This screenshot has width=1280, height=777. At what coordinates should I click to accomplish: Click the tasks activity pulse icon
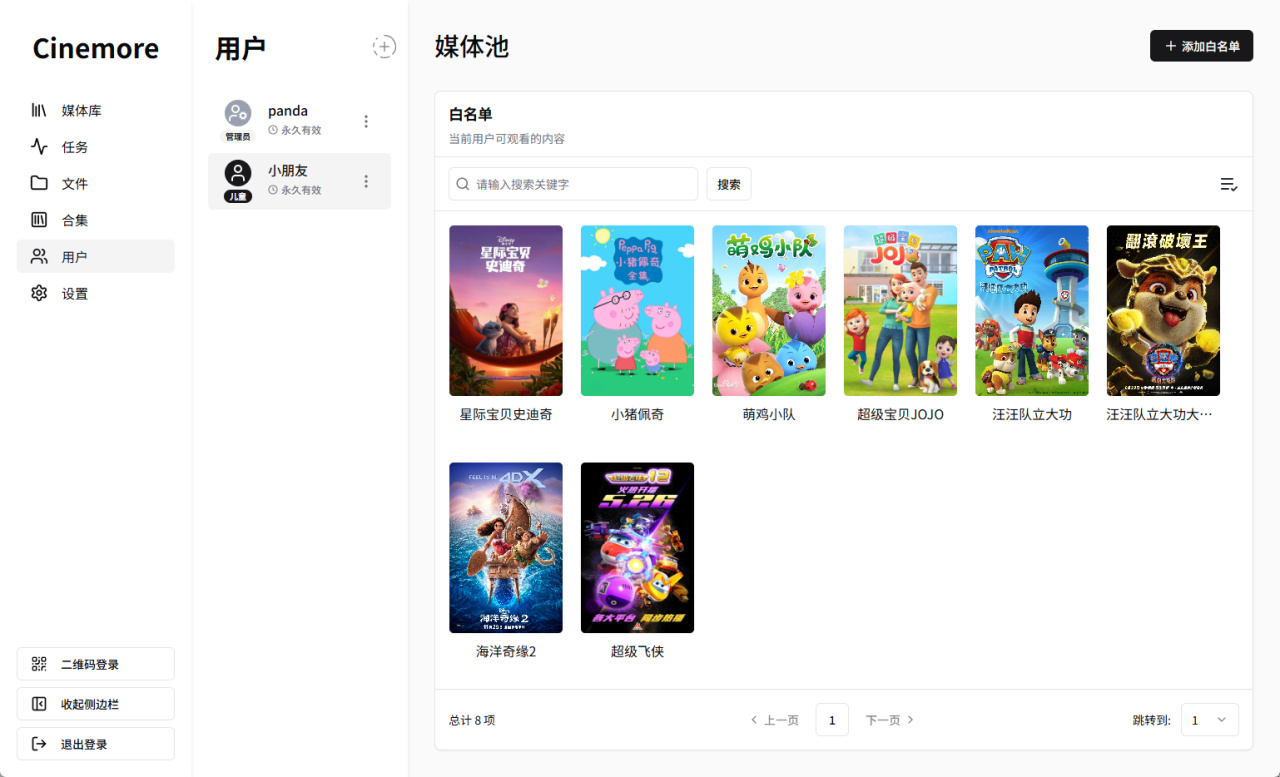(39, 147)
